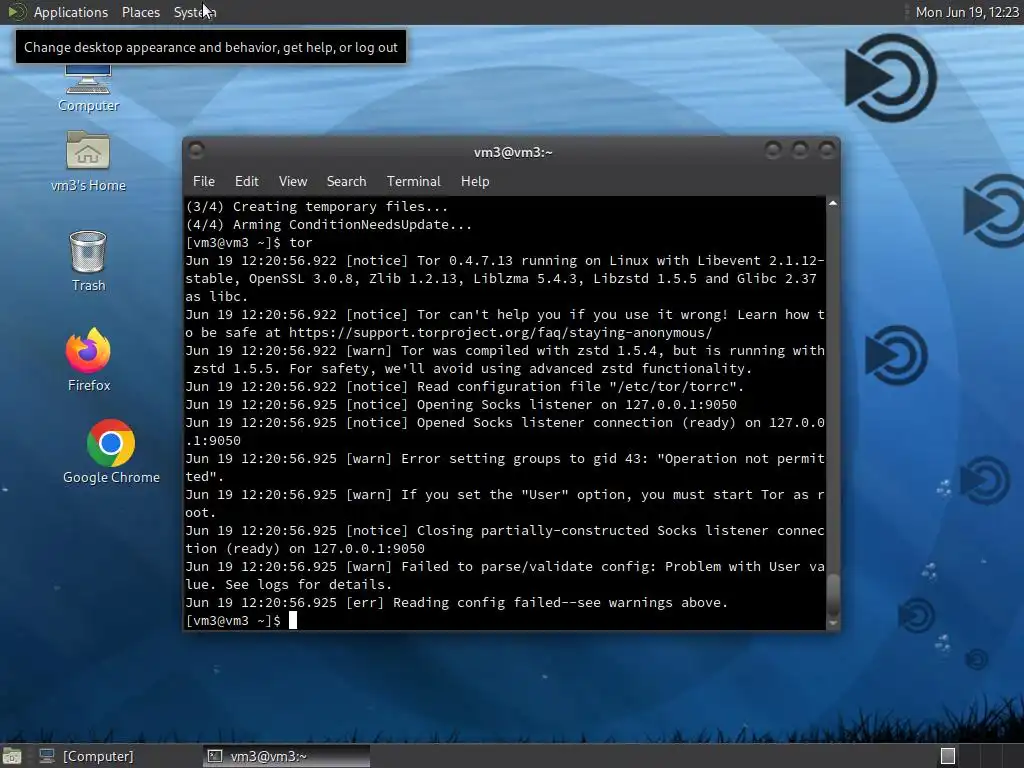
Task: Click the terminal scrollbar up arrow
Action: pos(833,204)
